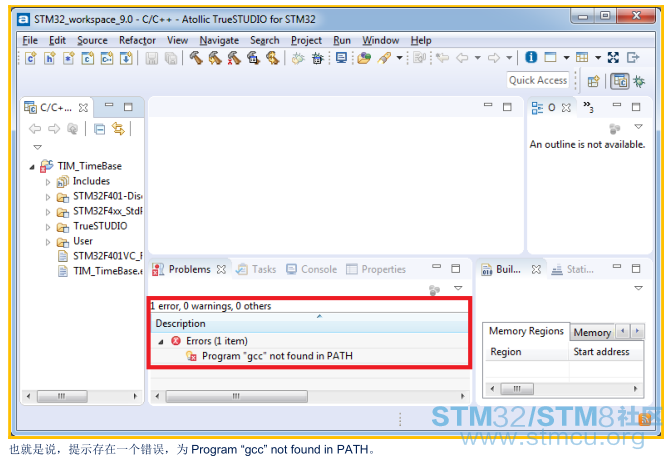
Task: Show hidden outline tabs chevron
Action: click(588, 107)
